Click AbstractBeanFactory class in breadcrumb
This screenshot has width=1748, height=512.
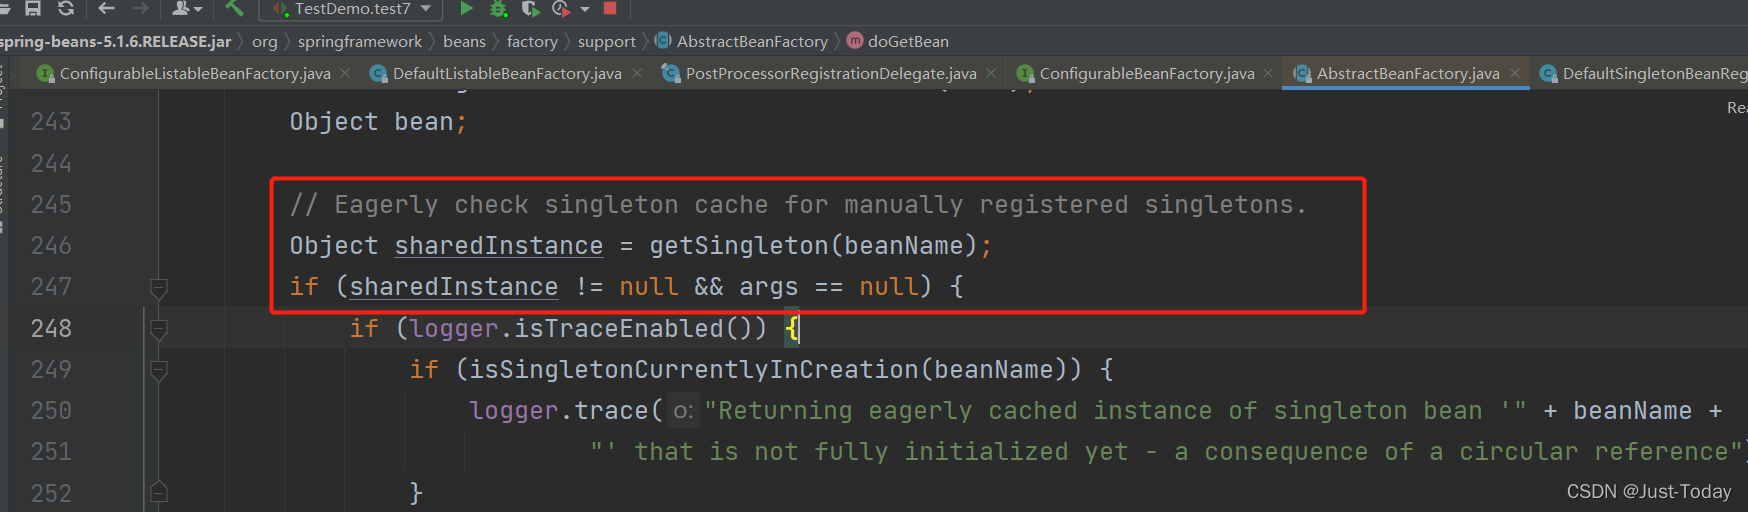[x=742, y=41]
